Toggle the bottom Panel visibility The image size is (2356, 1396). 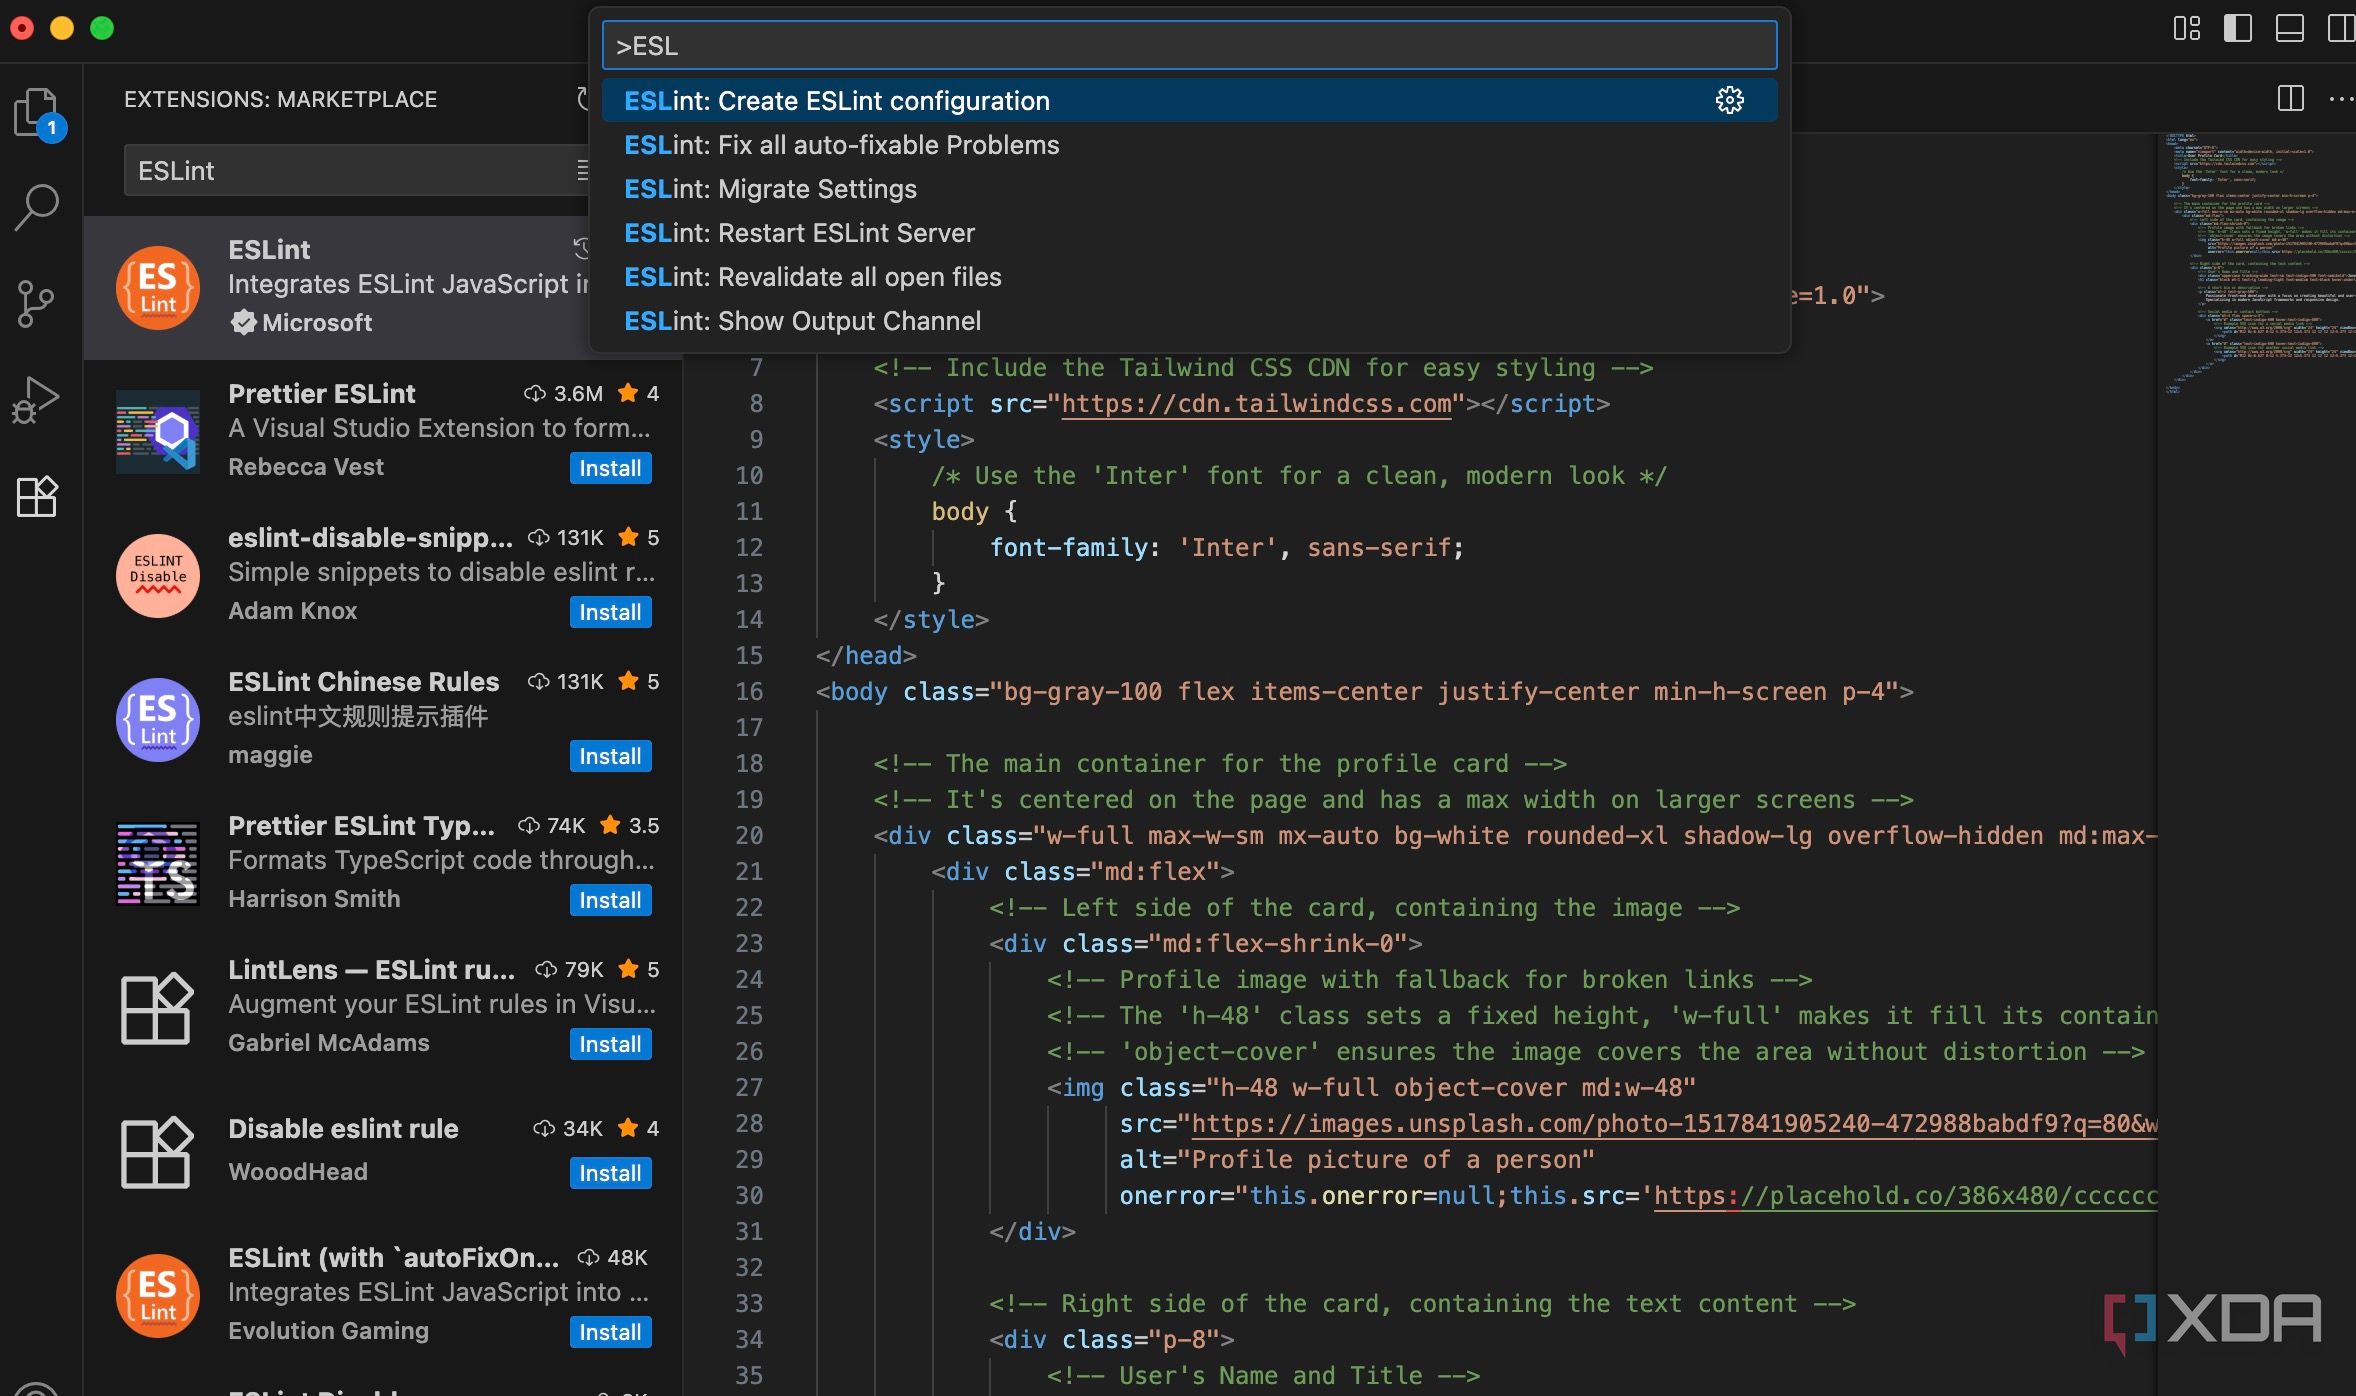2290,28
